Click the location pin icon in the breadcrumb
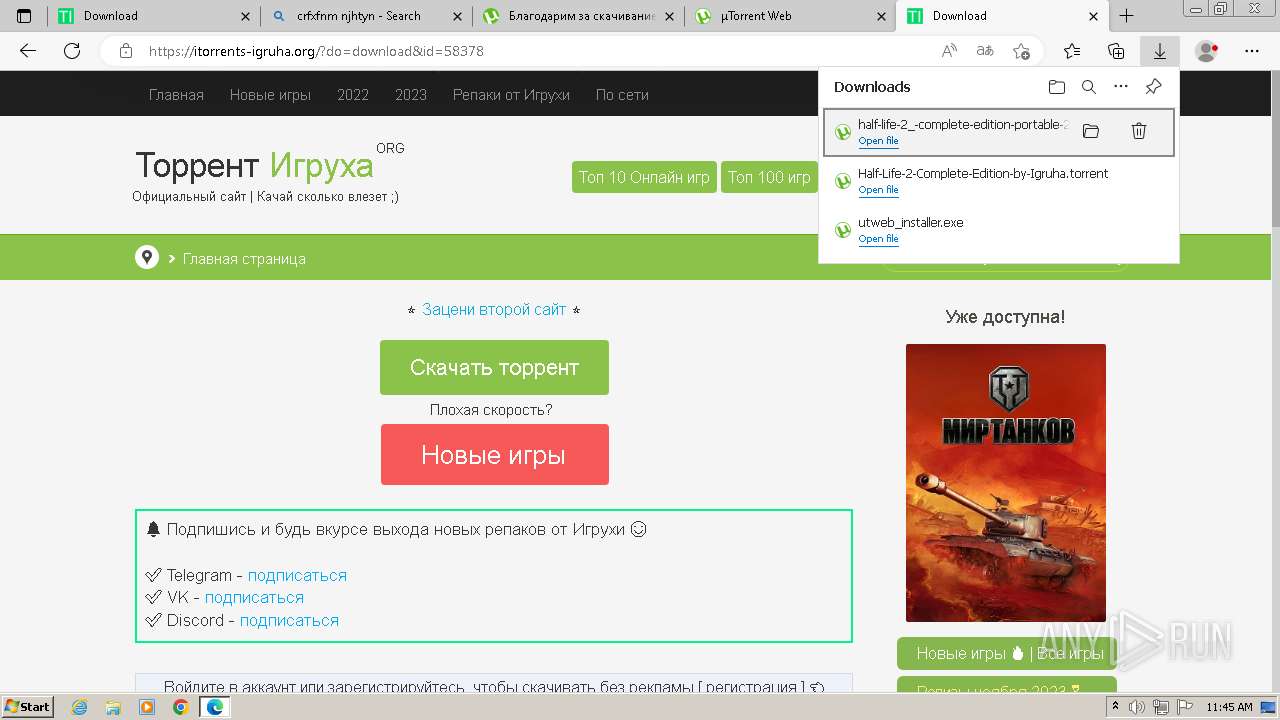Screen dimensions: 1280x720 tap(147, 258)
